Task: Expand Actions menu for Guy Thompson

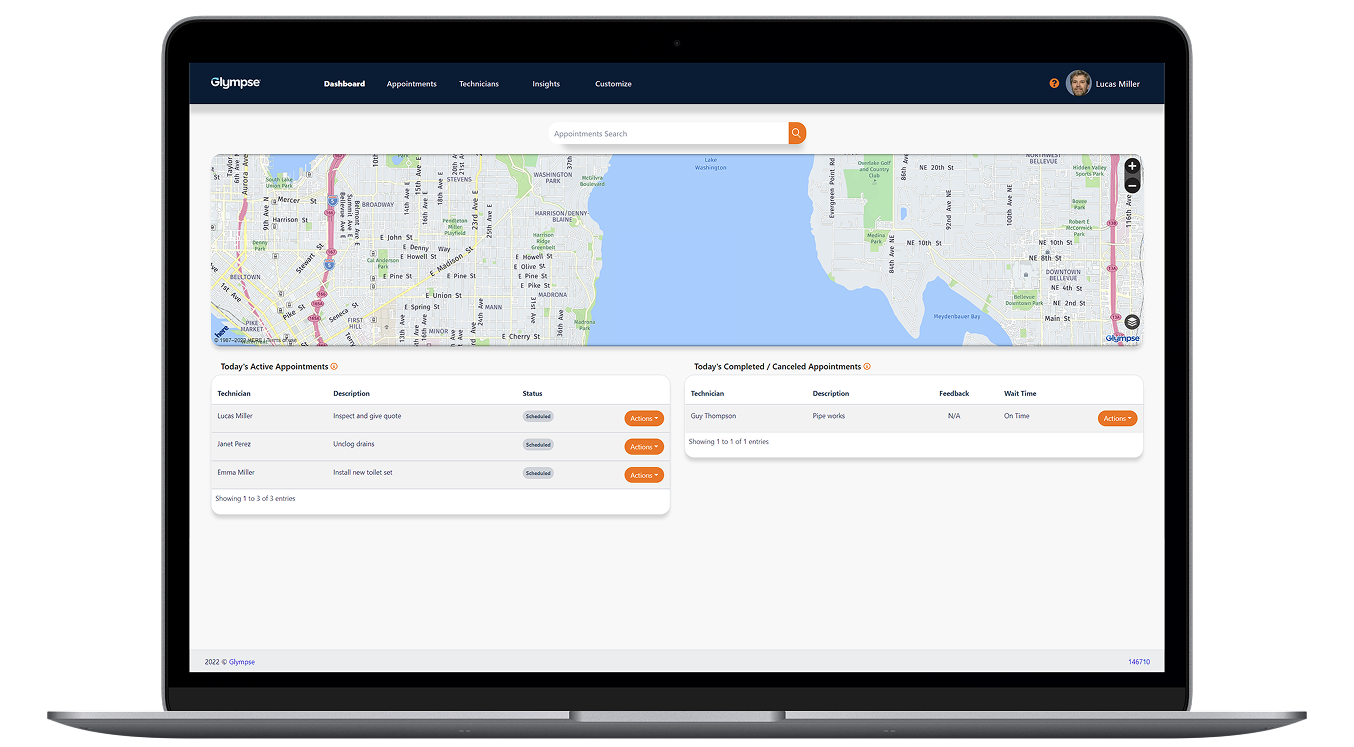Action: (x=1117, y=418)
